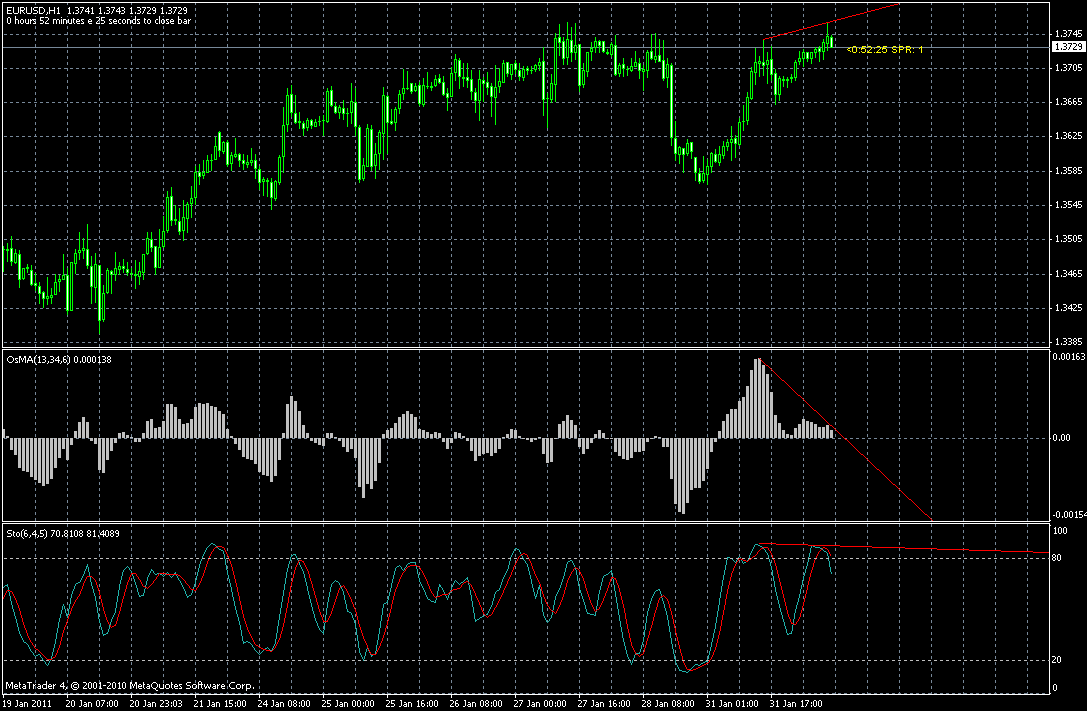Pick the 1.3585 price scale value
1087x711 pixels.
coord(1068,171)
